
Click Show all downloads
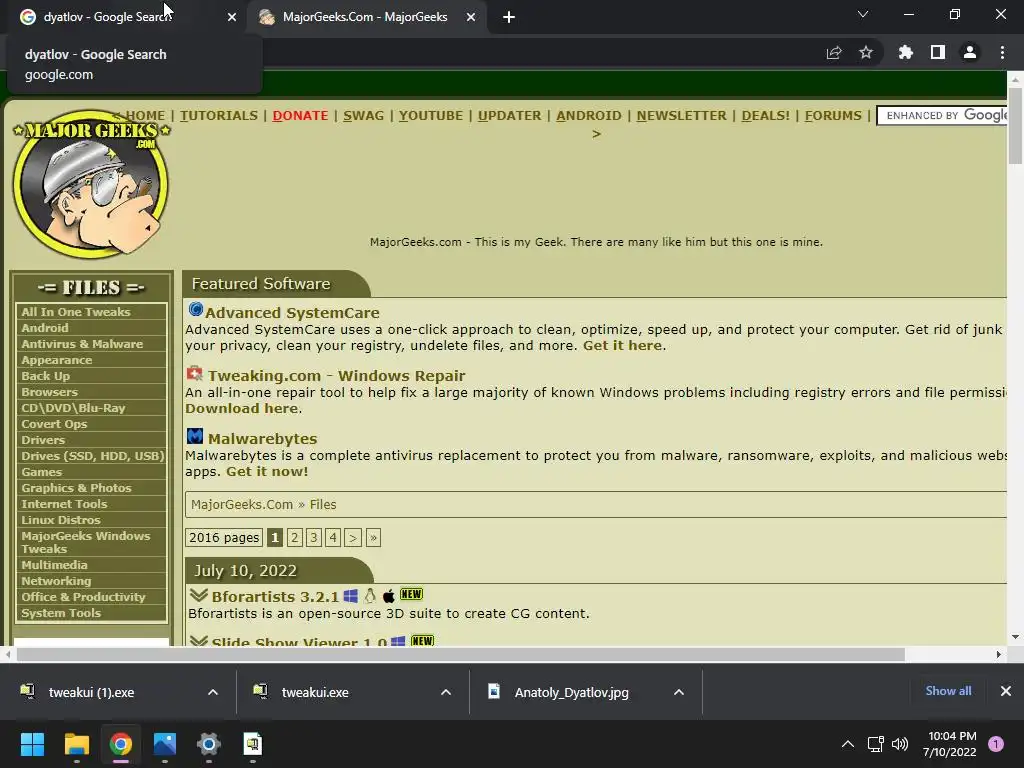click(x=948, y=691)
